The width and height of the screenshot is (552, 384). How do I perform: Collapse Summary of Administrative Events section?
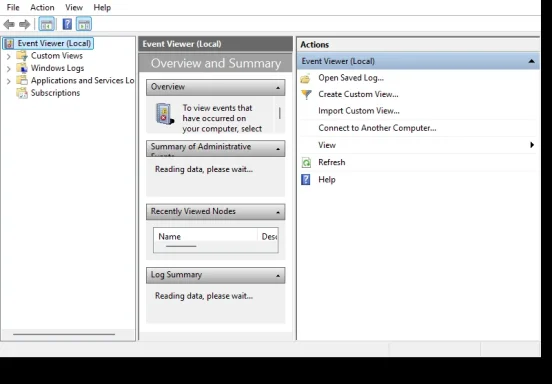pyautogui.click(x=278, y=149)
